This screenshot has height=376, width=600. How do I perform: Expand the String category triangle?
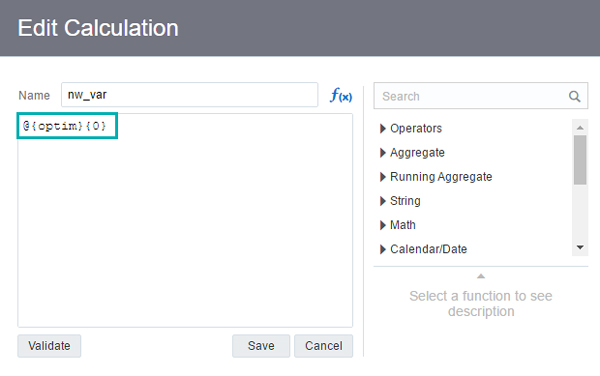tap(382, 201)
